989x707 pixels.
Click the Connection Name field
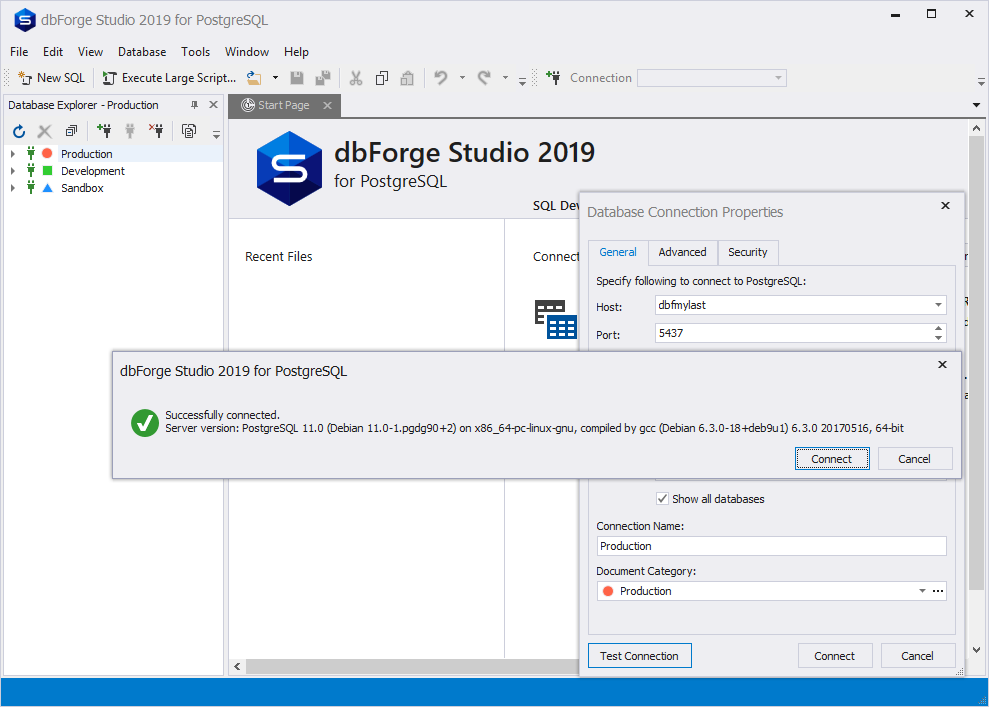[771, 546]
